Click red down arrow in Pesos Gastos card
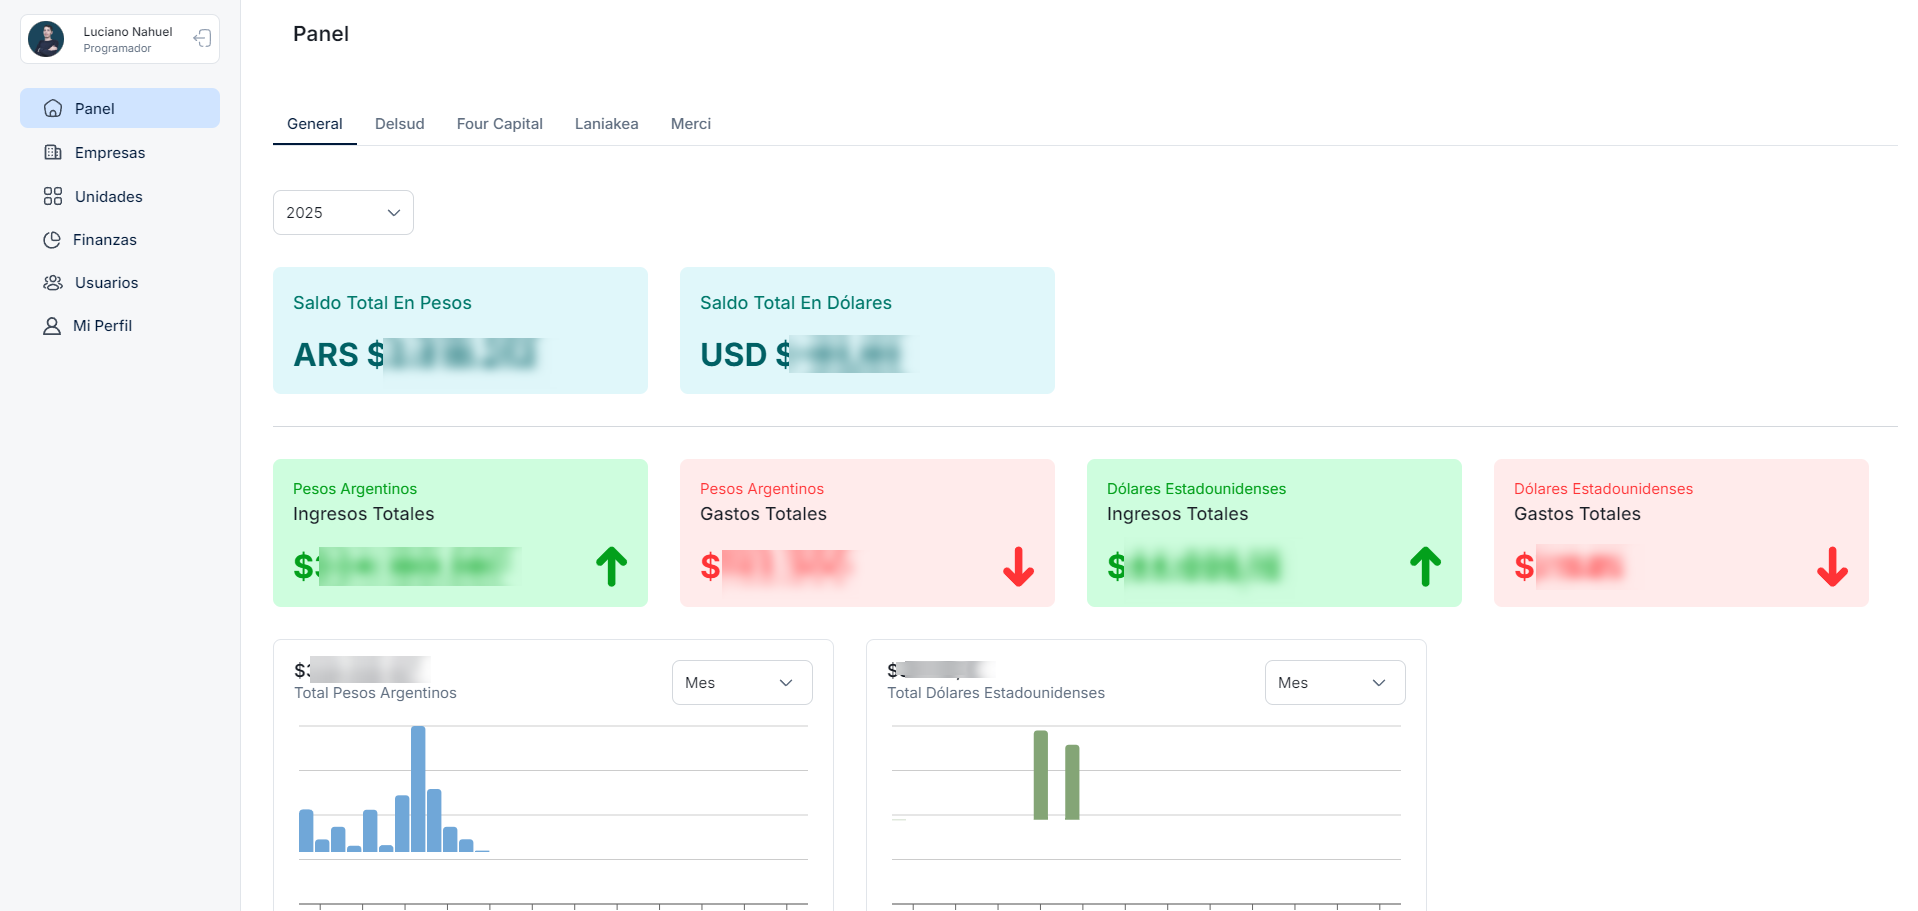 click(1018, 566)
